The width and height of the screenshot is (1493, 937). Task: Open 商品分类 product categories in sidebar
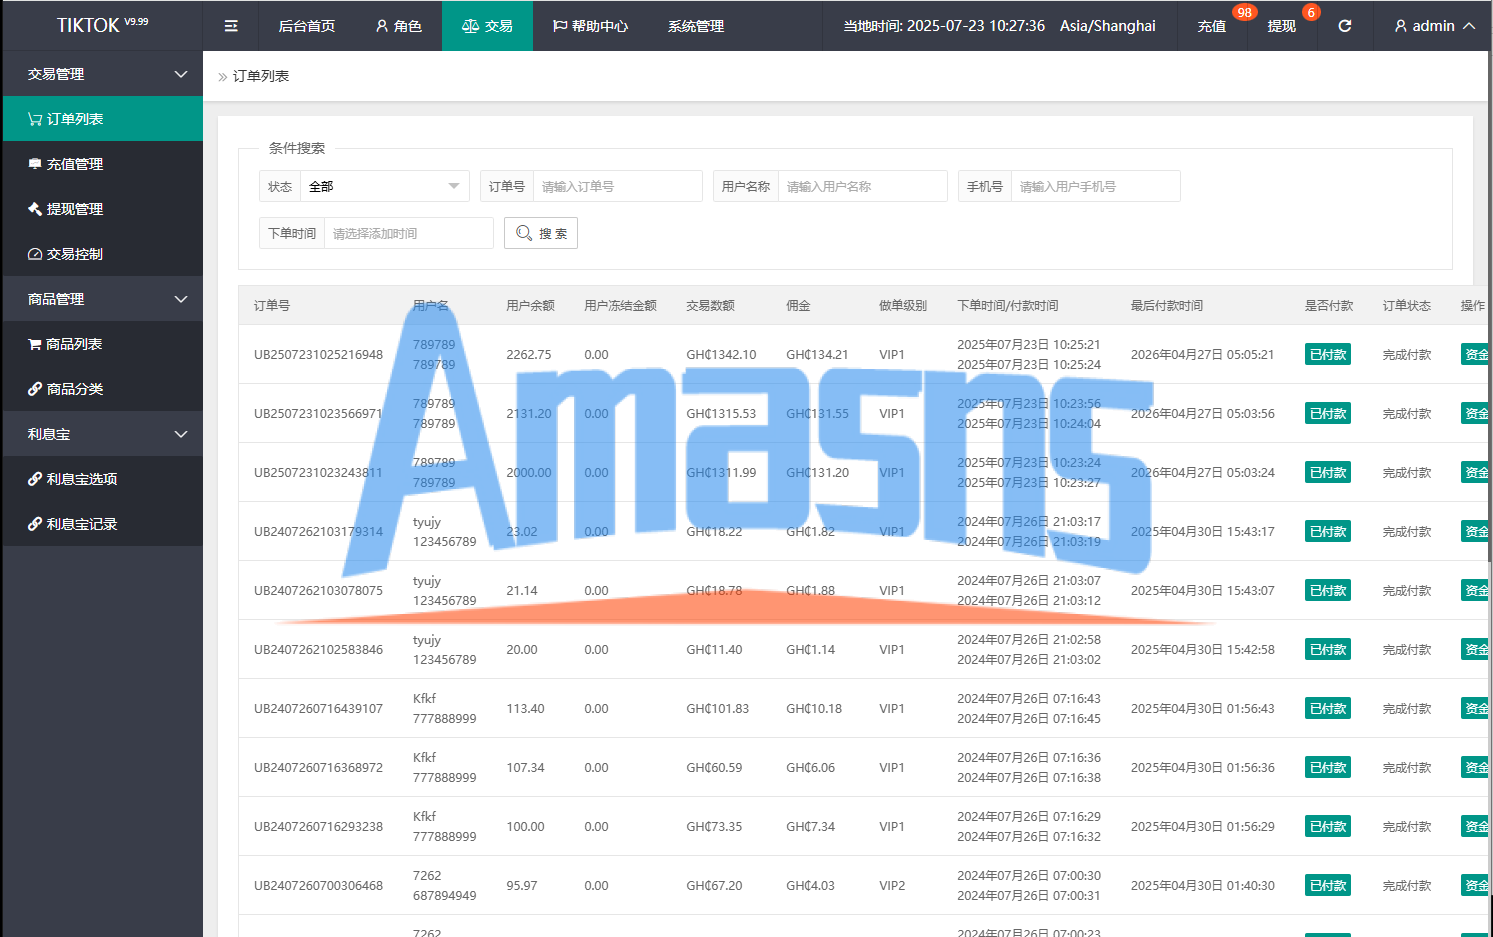(75, 389)
